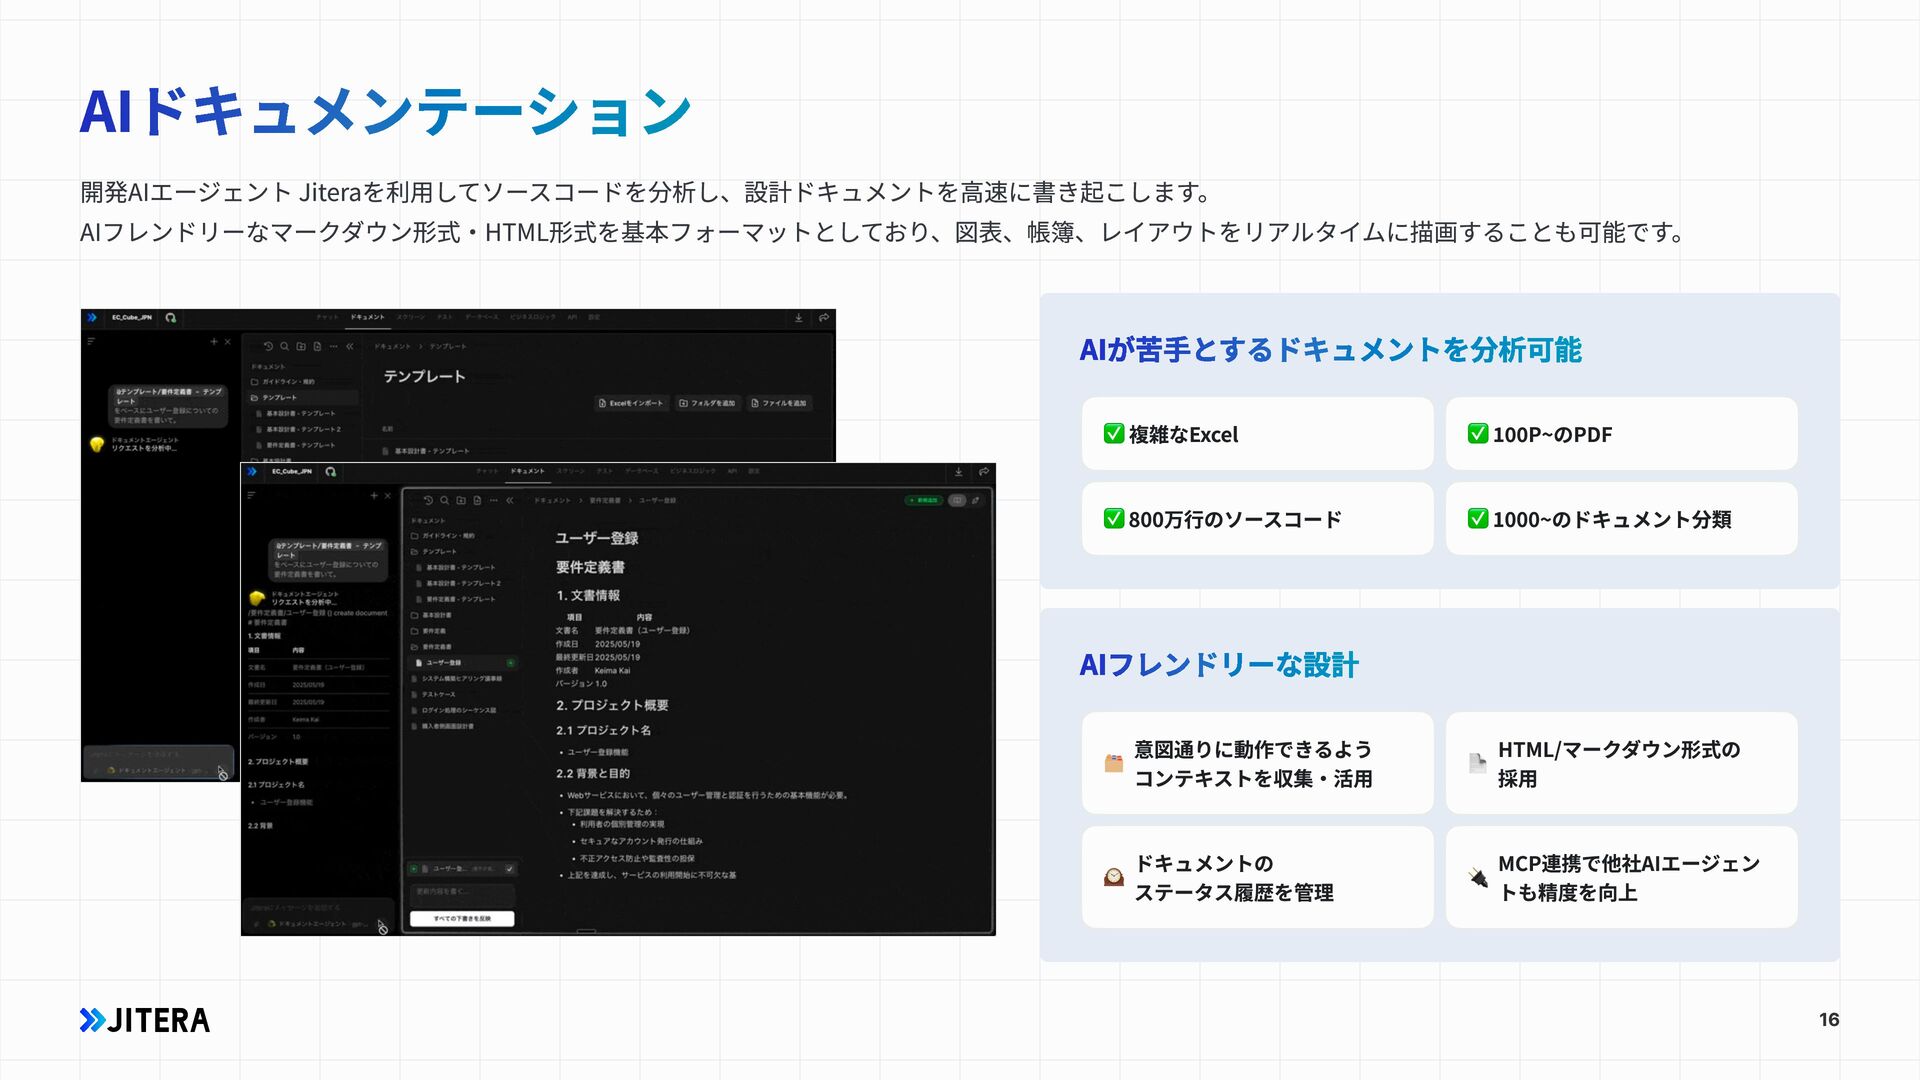Click the plus icon in front chat panel
The width and height of the screenshot is (1920, 1080).
tap(374, 496)
